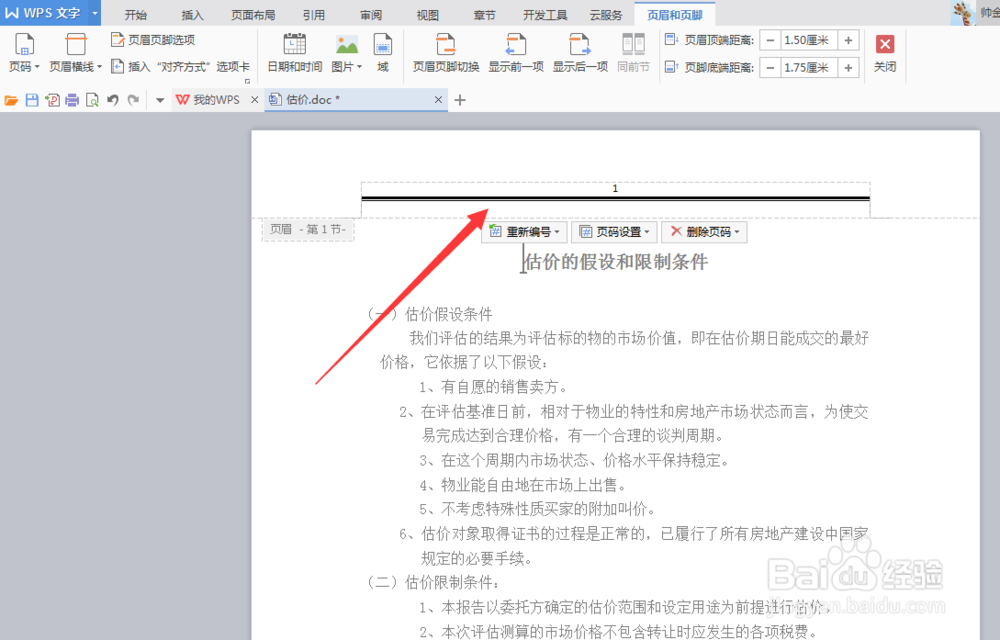This screenshot has width=1000, height=640.
Task: Open the 删除页码 delete page number dropdown
Action: tap(704, 232)
